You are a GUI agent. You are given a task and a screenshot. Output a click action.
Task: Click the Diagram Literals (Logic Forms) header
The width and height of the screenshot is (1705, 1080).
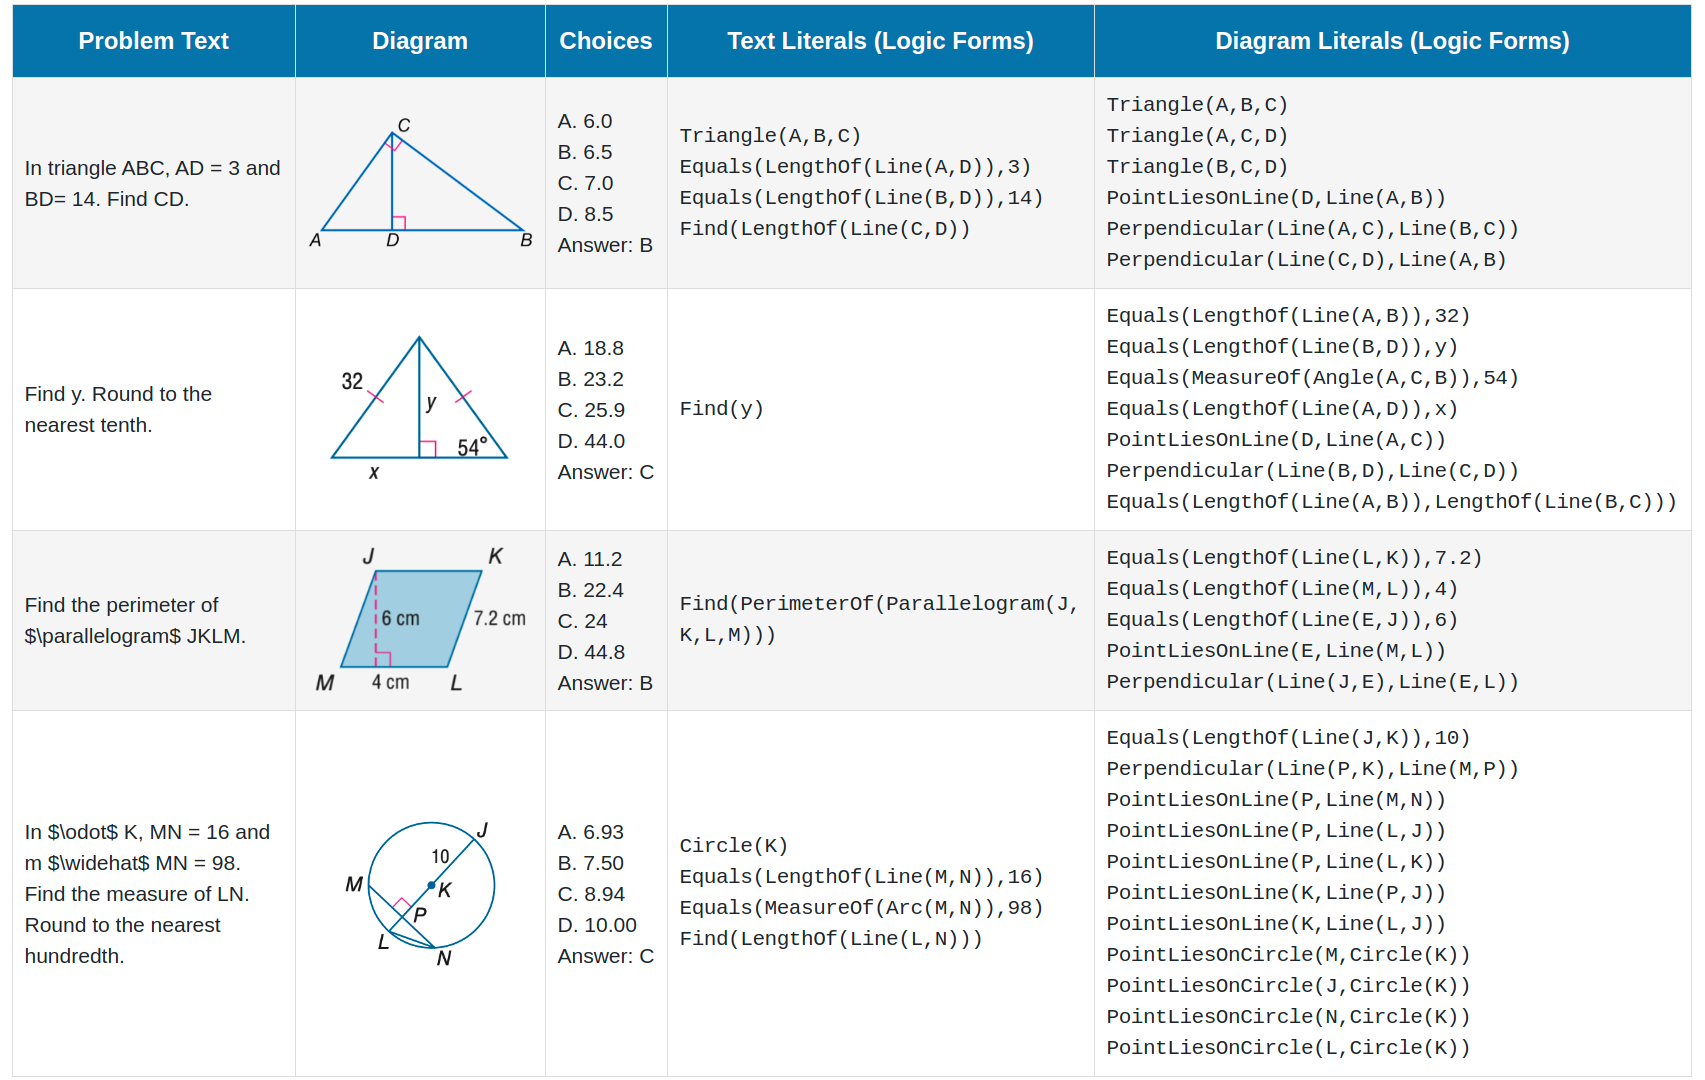click(x=1392, y=41)
